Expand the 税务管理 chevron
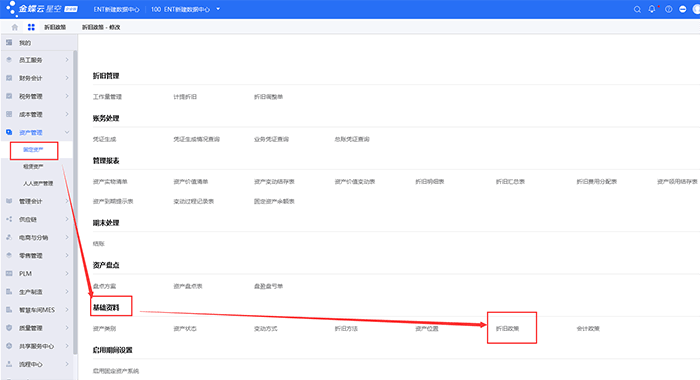 coord(67,96)
